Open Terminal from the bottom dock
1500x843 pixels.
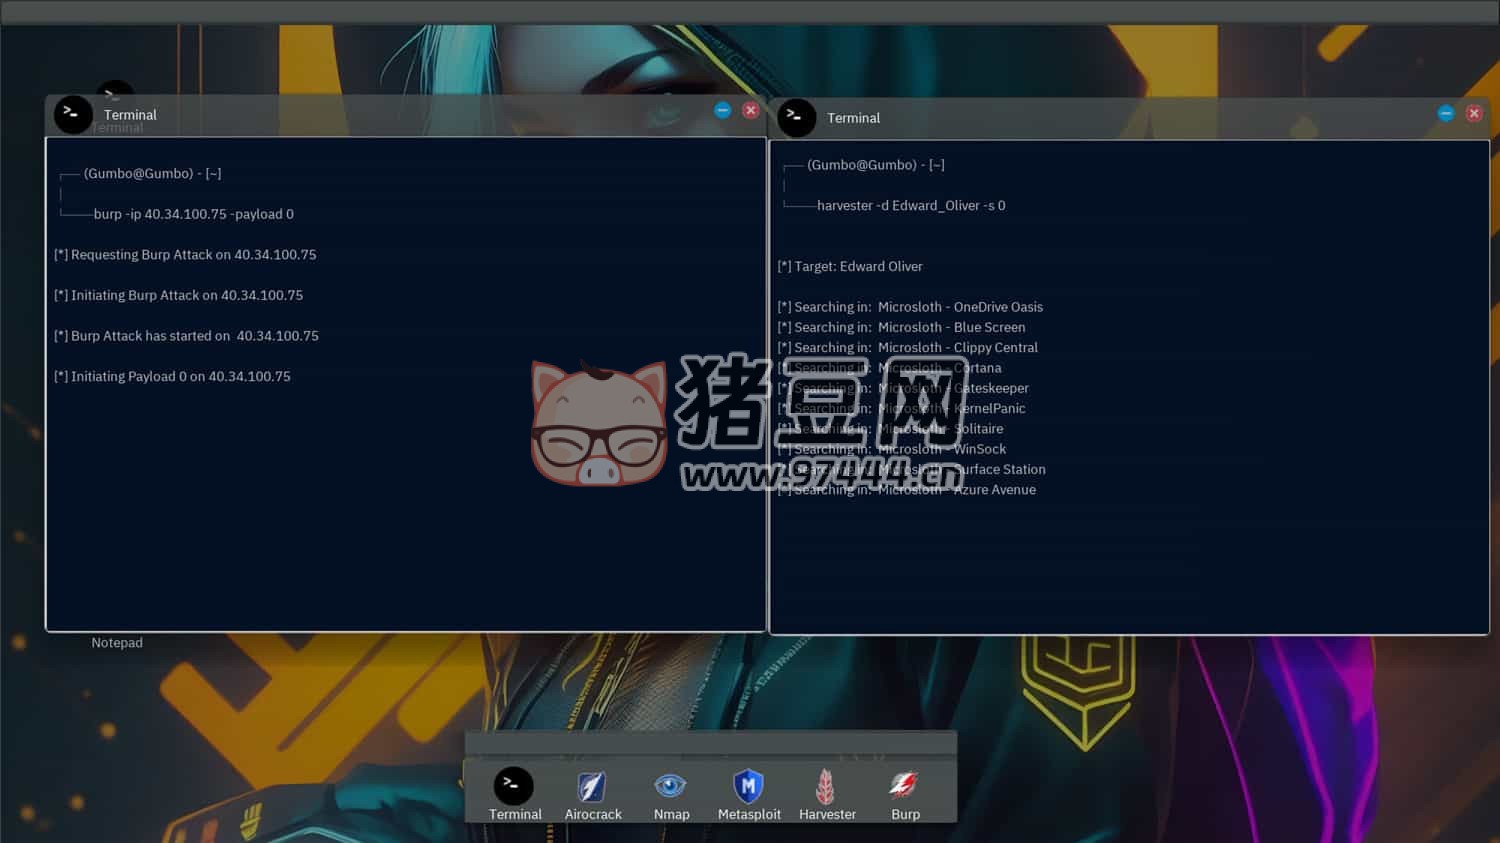(514, 788)
